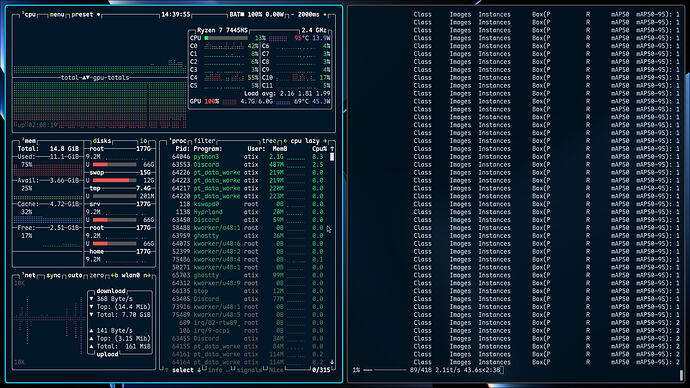
Task: Toggle net graph sync scaling
Action: coord(54,275)
